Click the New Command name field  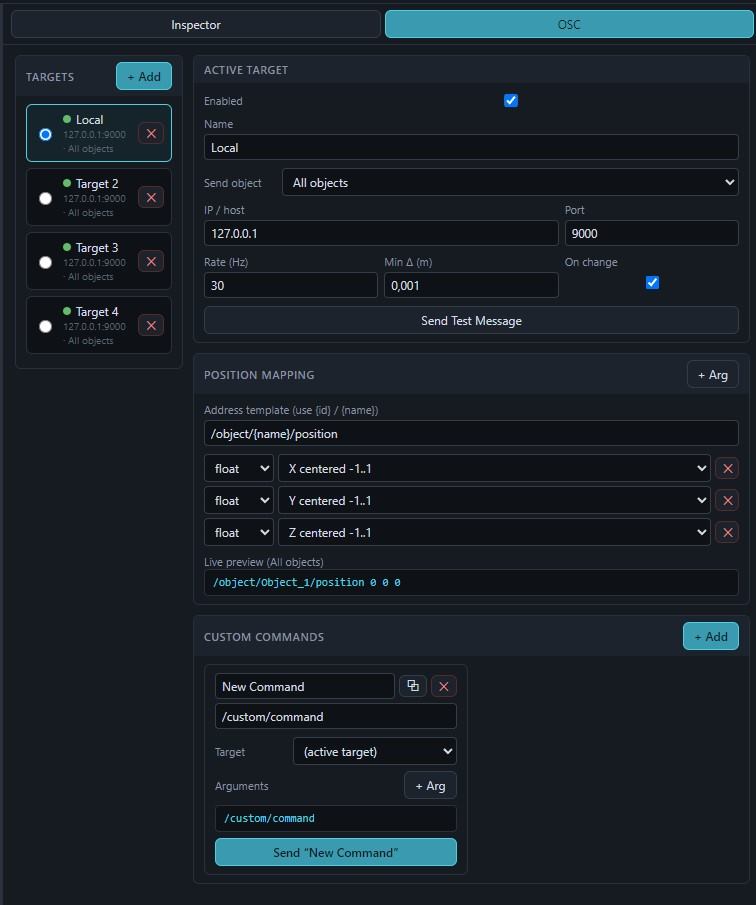[305, 686]
